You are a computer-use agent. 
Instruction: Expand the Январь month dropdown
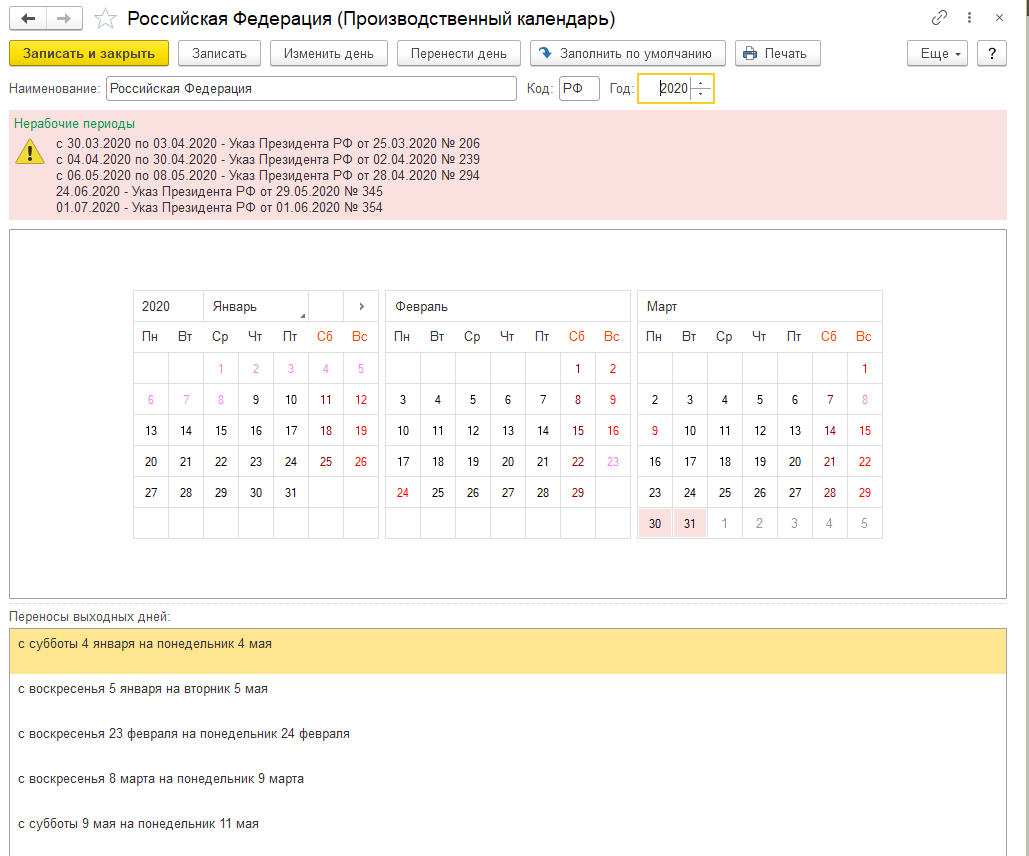click(302, 314)
